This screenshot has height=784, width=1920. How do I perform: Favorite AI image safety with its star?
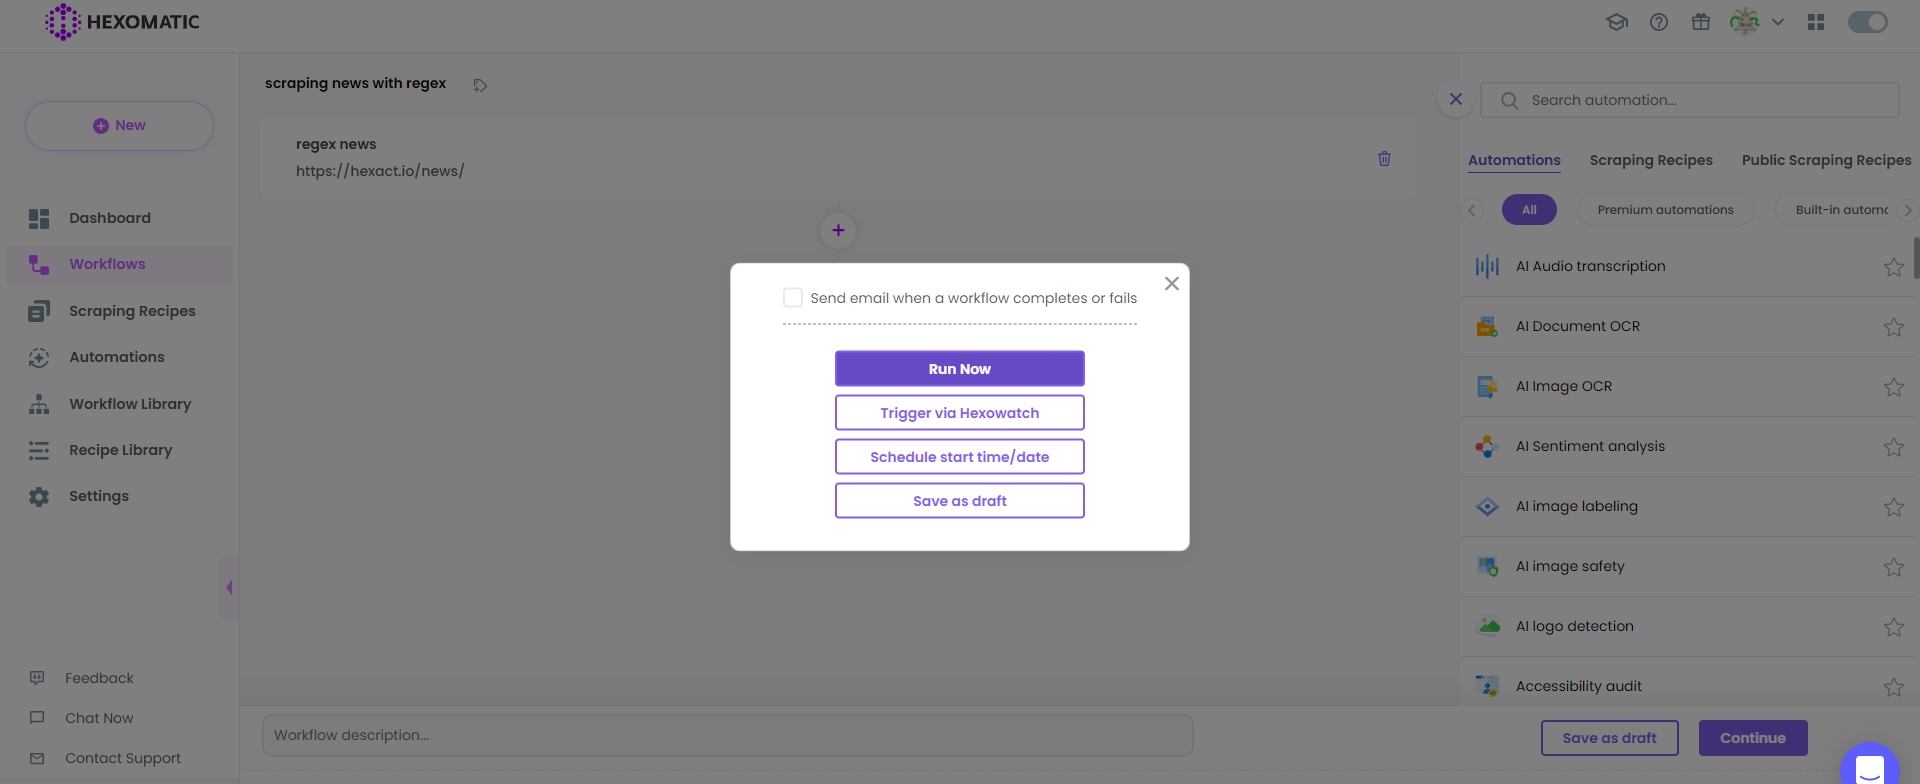pyautogui.click(x=1893, y=567)
